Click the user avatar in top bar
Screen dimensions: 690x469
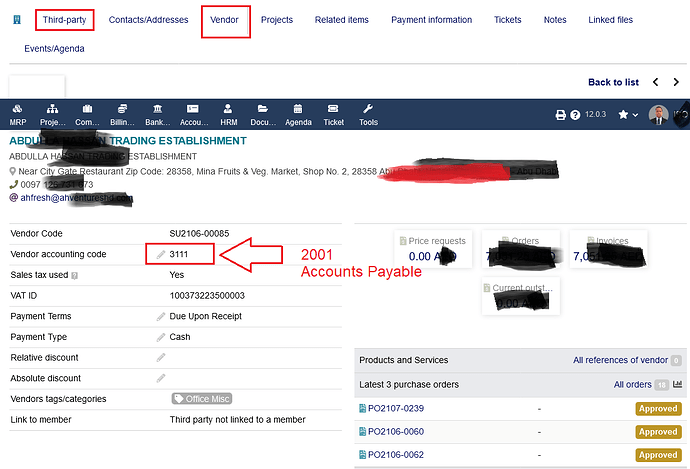pyautogui.click(x=658, y=115)
